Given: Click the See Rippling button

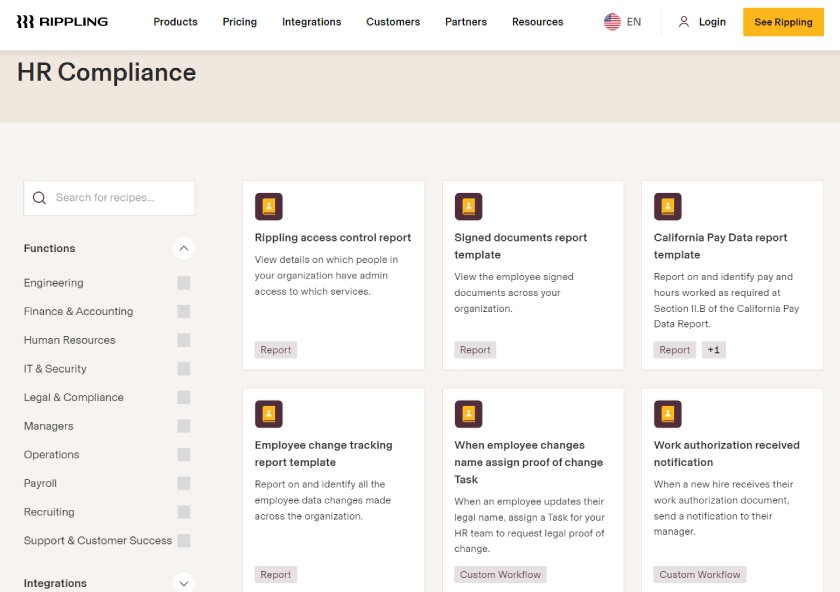Looking at the screenshot, I should coord(783,22).
